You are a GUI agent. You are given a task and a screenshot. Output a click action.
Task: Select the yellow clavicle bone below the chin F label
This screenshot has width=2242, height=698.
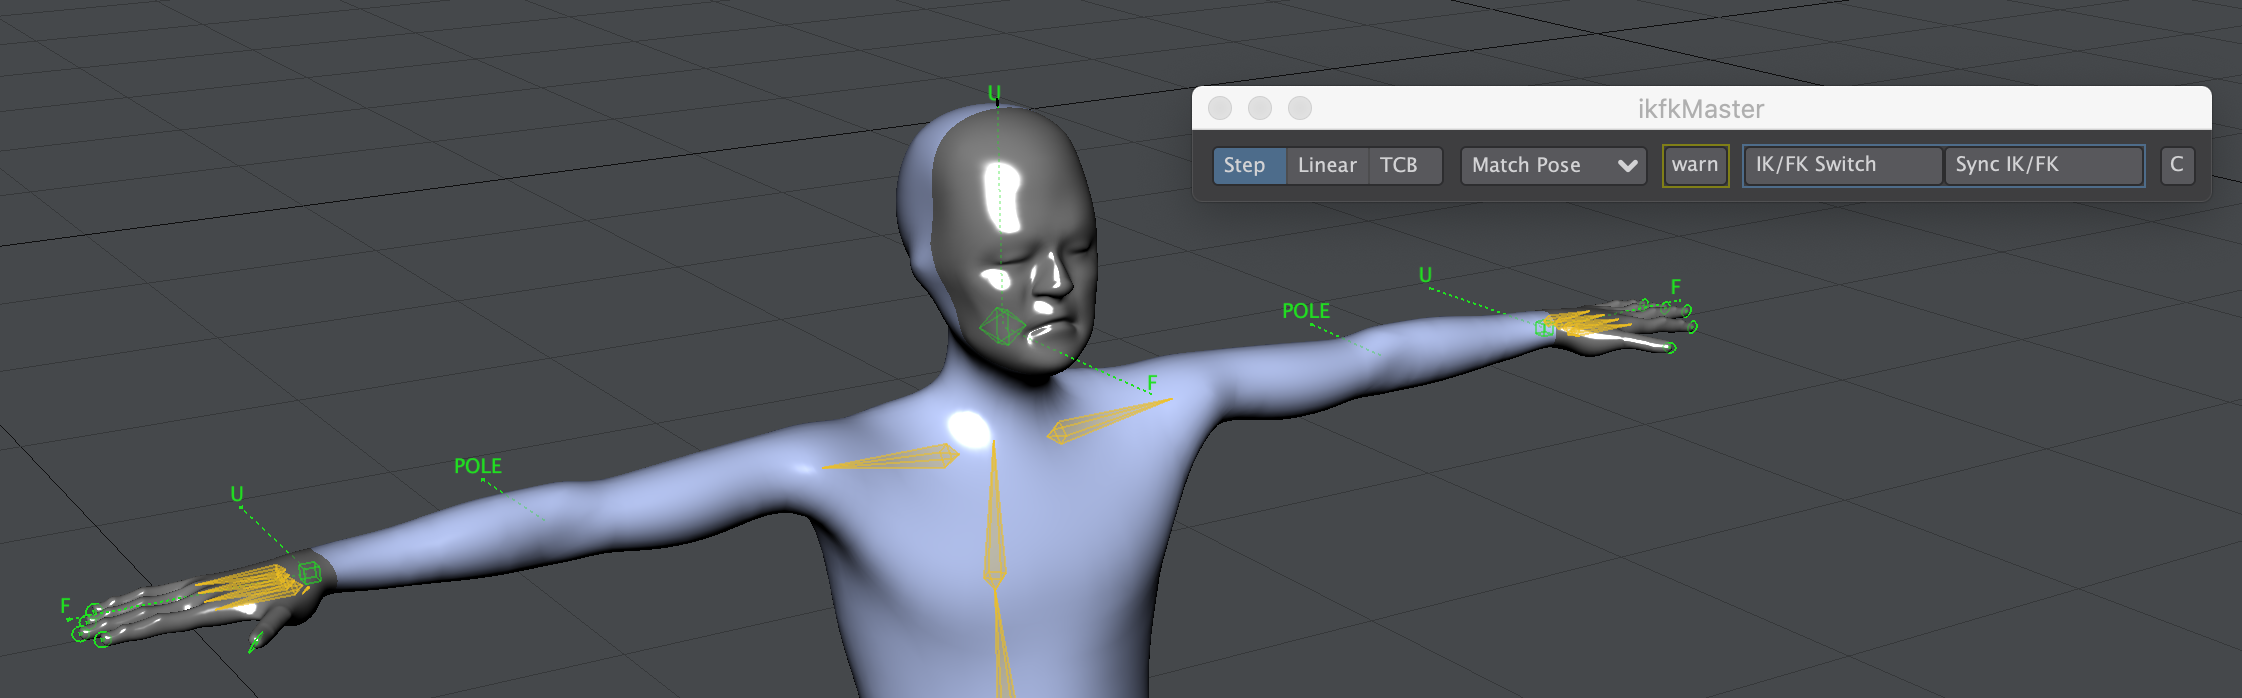(1108, 420)
